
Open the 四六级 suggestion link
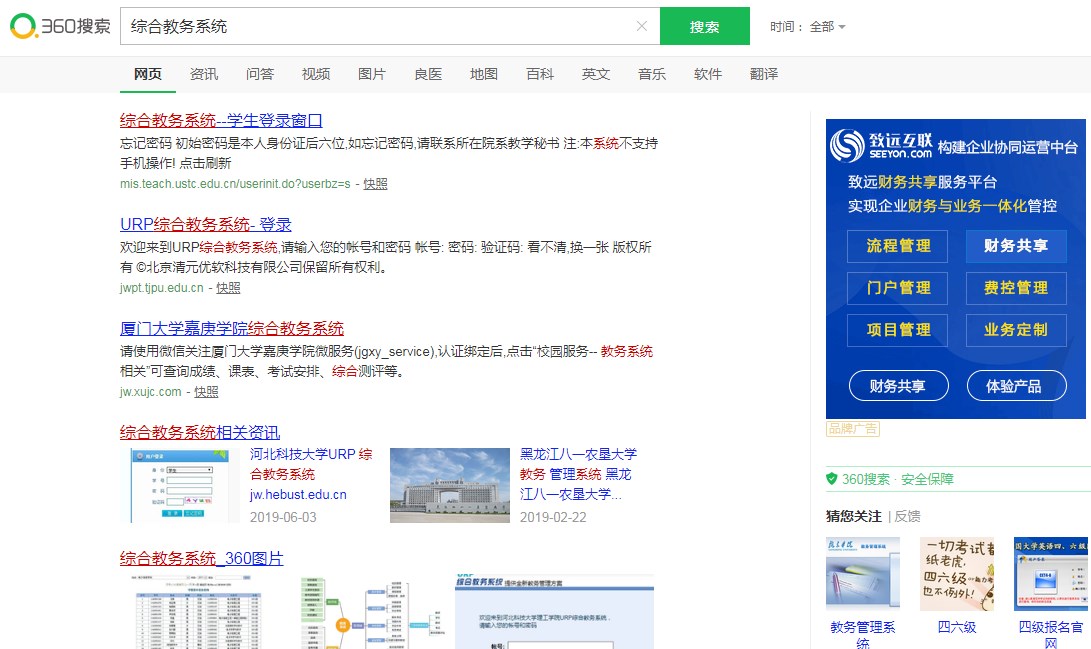(957, 627)
